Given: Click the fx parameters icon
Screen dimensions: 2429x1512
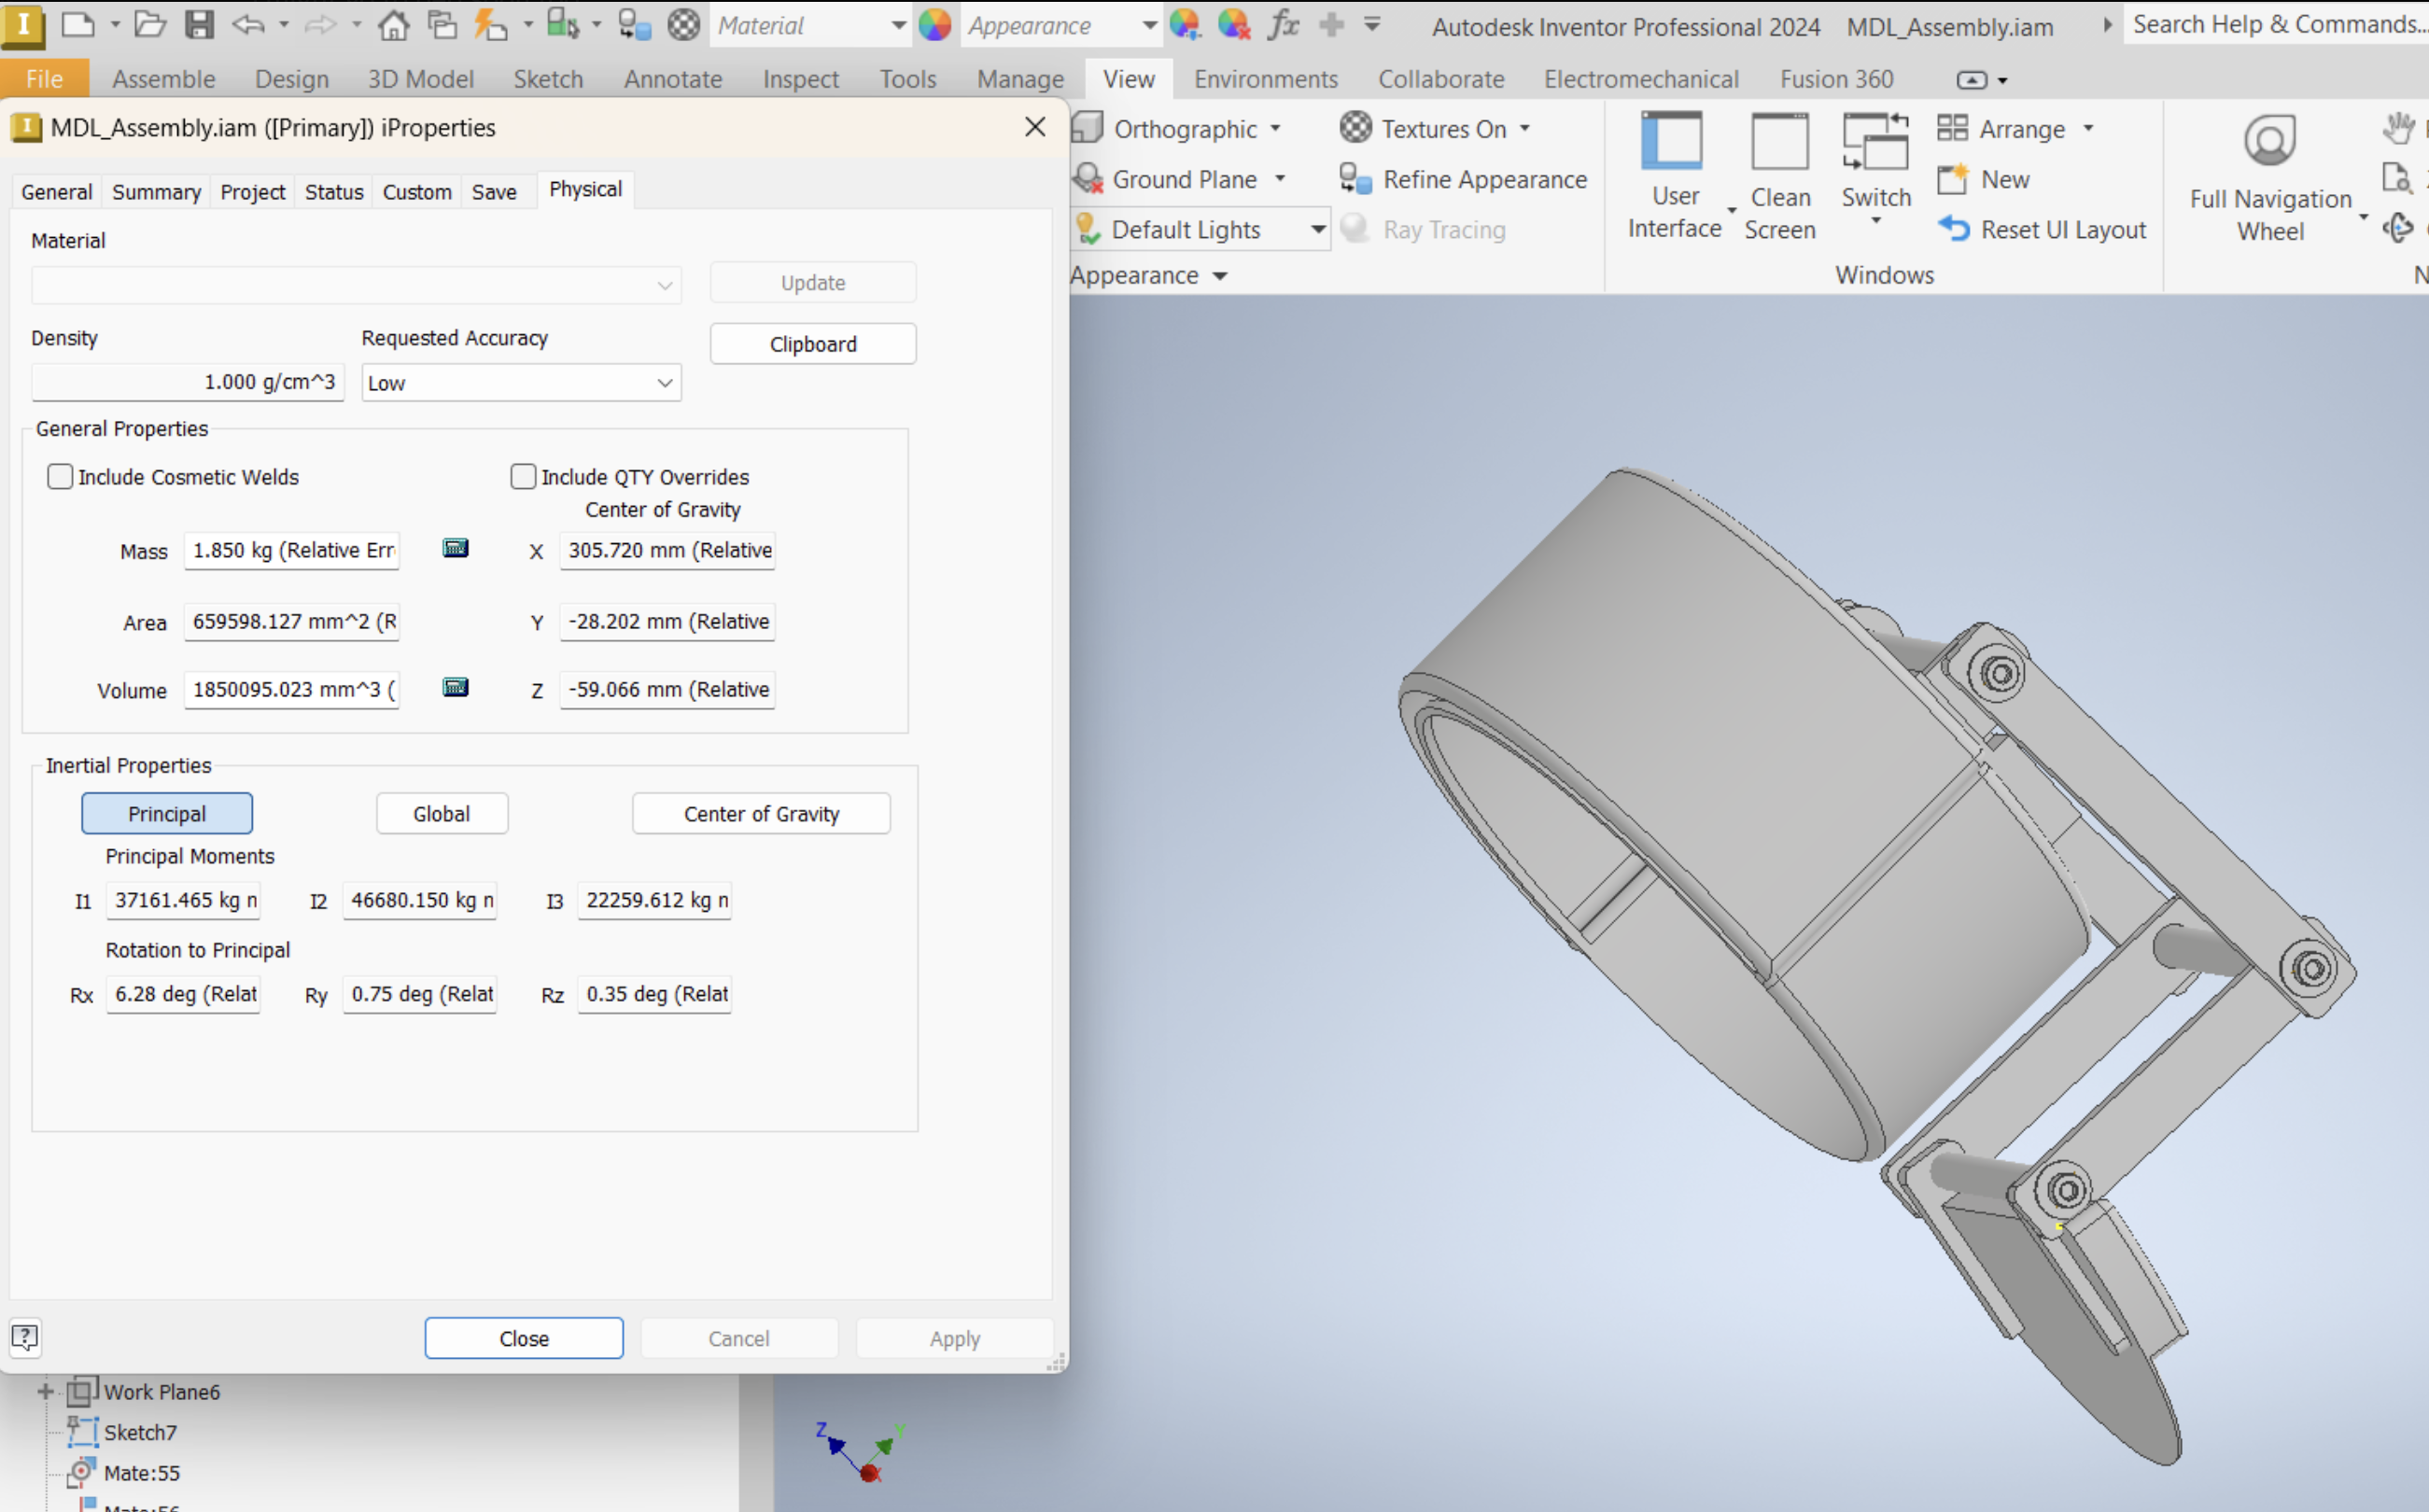Looking at the screenshot, I should coord(1282,24).
